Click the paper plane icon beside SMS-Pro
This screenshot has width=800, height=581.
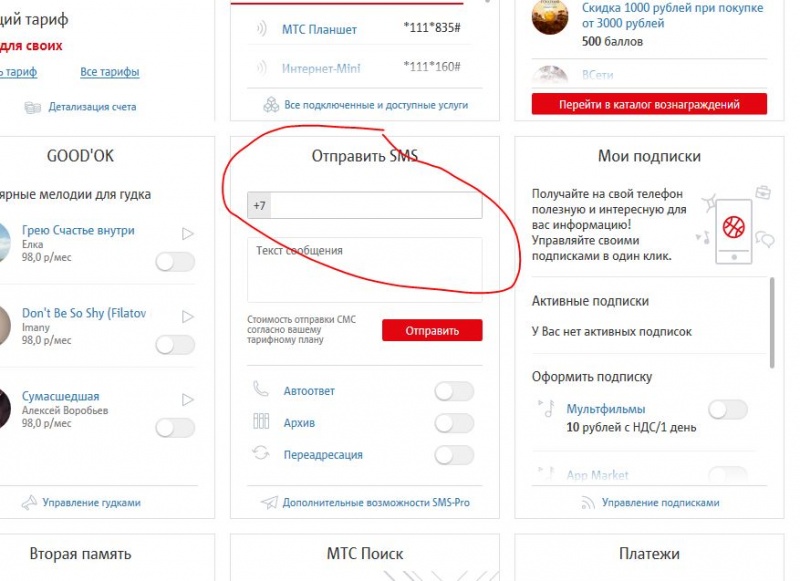(x=269, y=502)
